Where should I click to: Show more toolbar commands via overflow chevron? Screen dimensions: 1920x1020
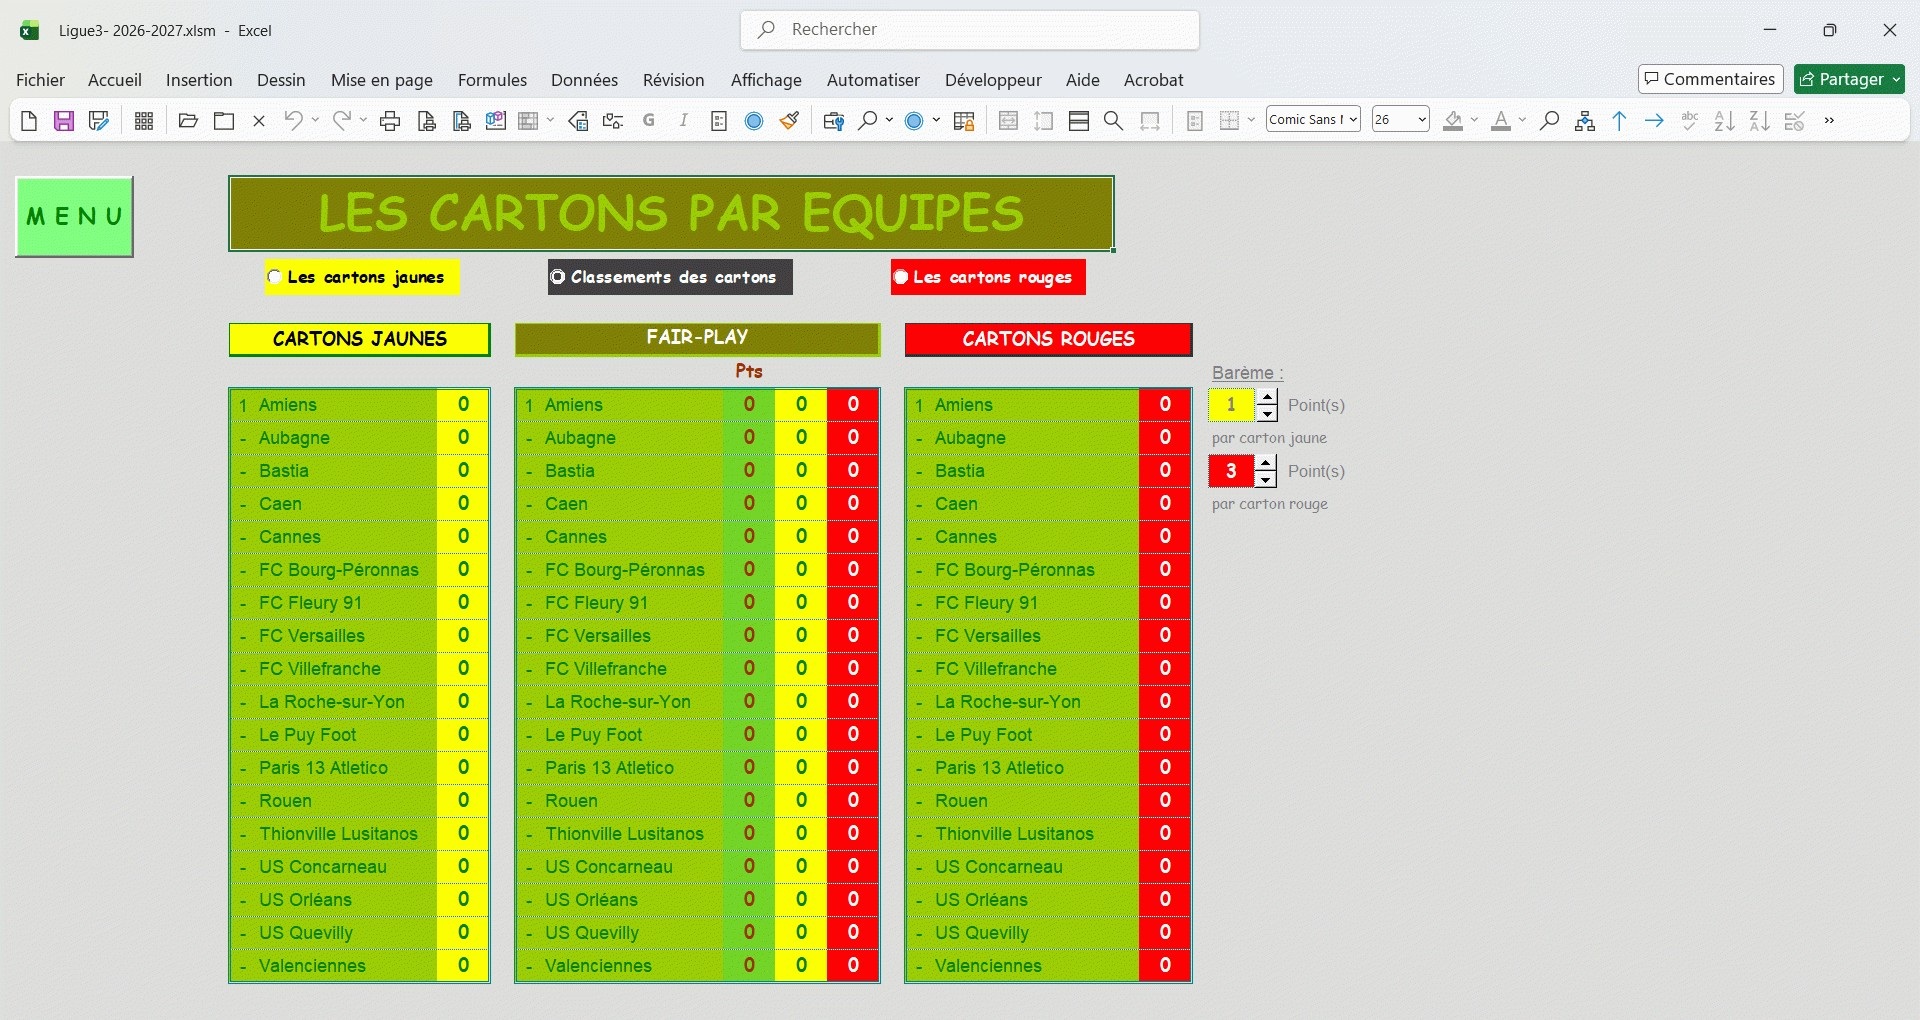1830,121
